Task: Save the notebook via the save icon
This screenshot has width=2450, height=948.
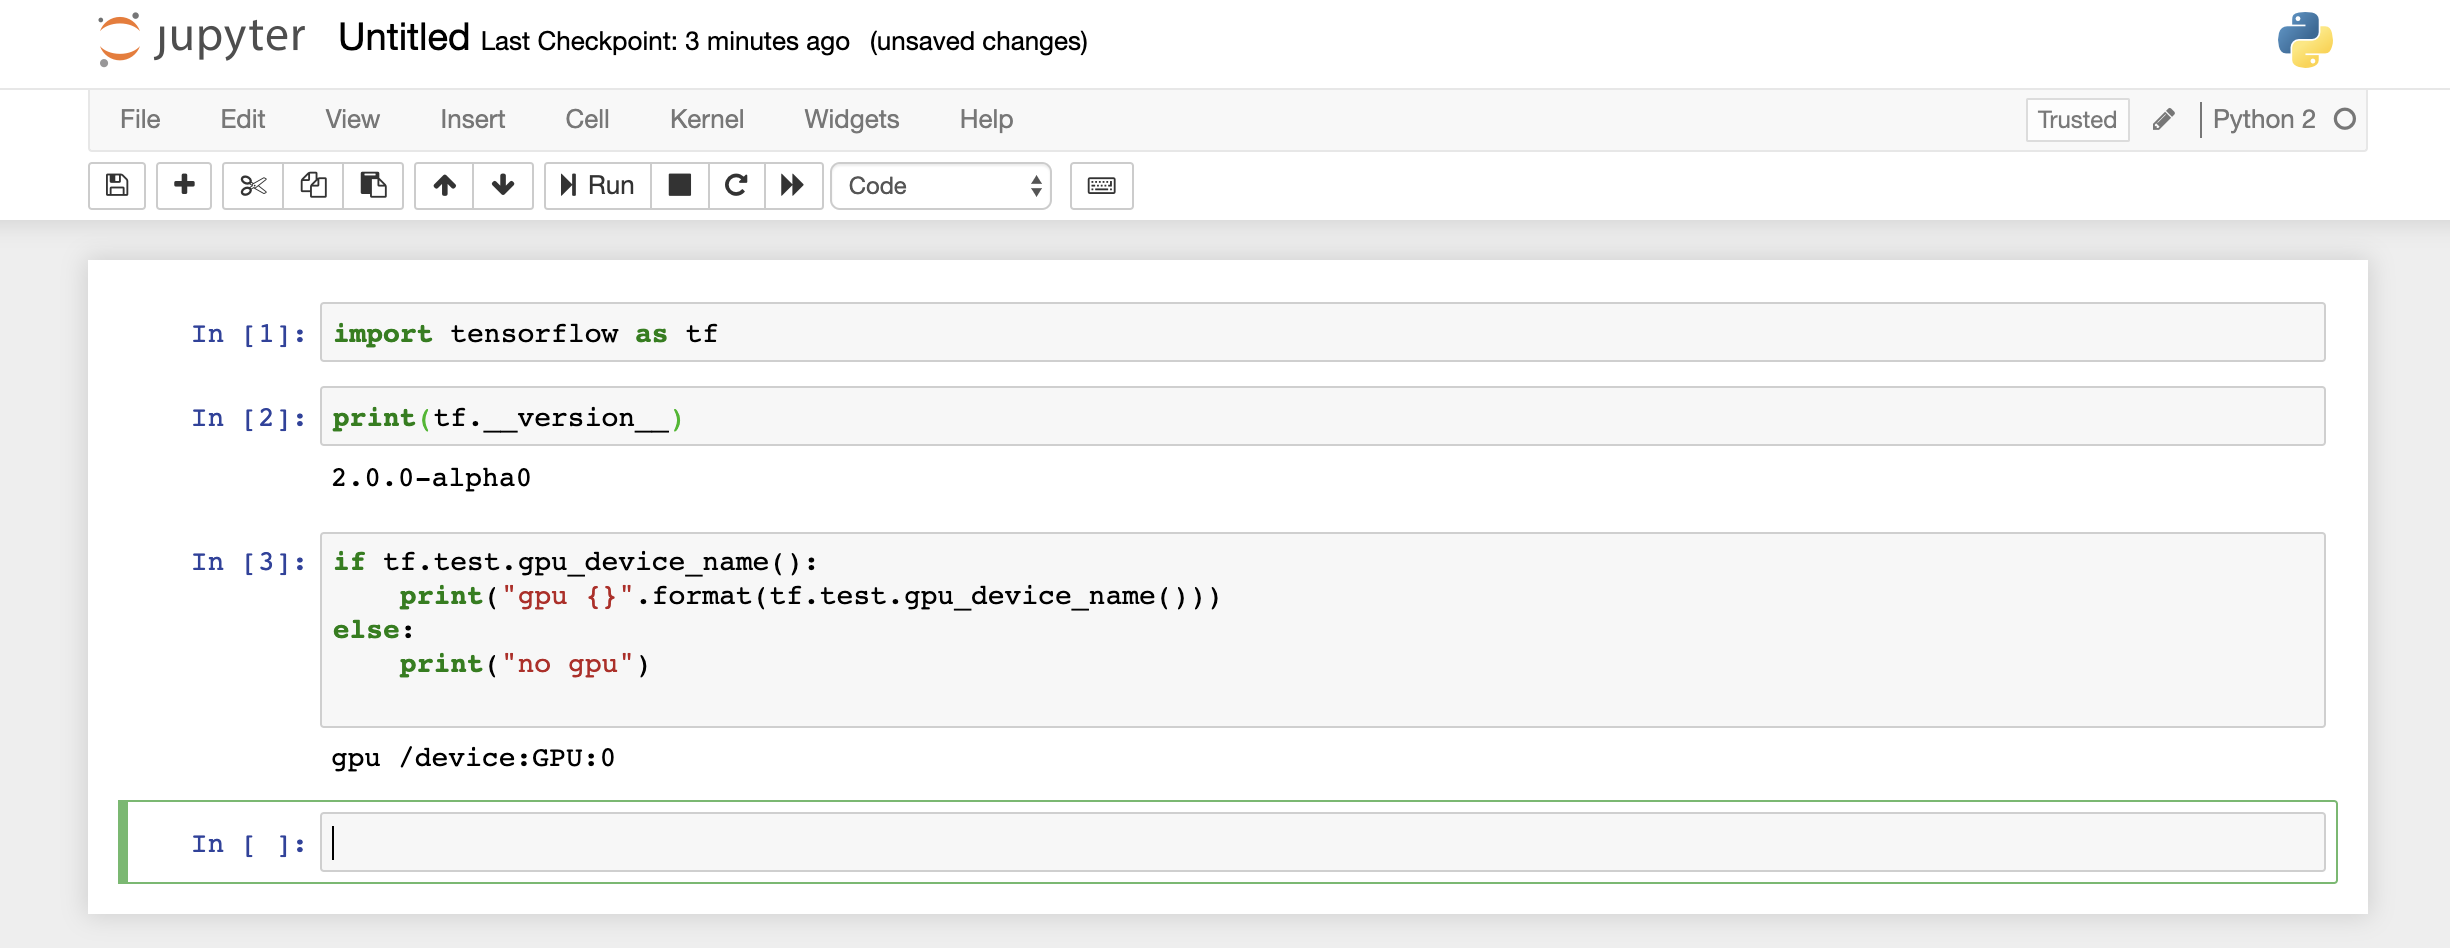Action: click(x=116, y=185)
